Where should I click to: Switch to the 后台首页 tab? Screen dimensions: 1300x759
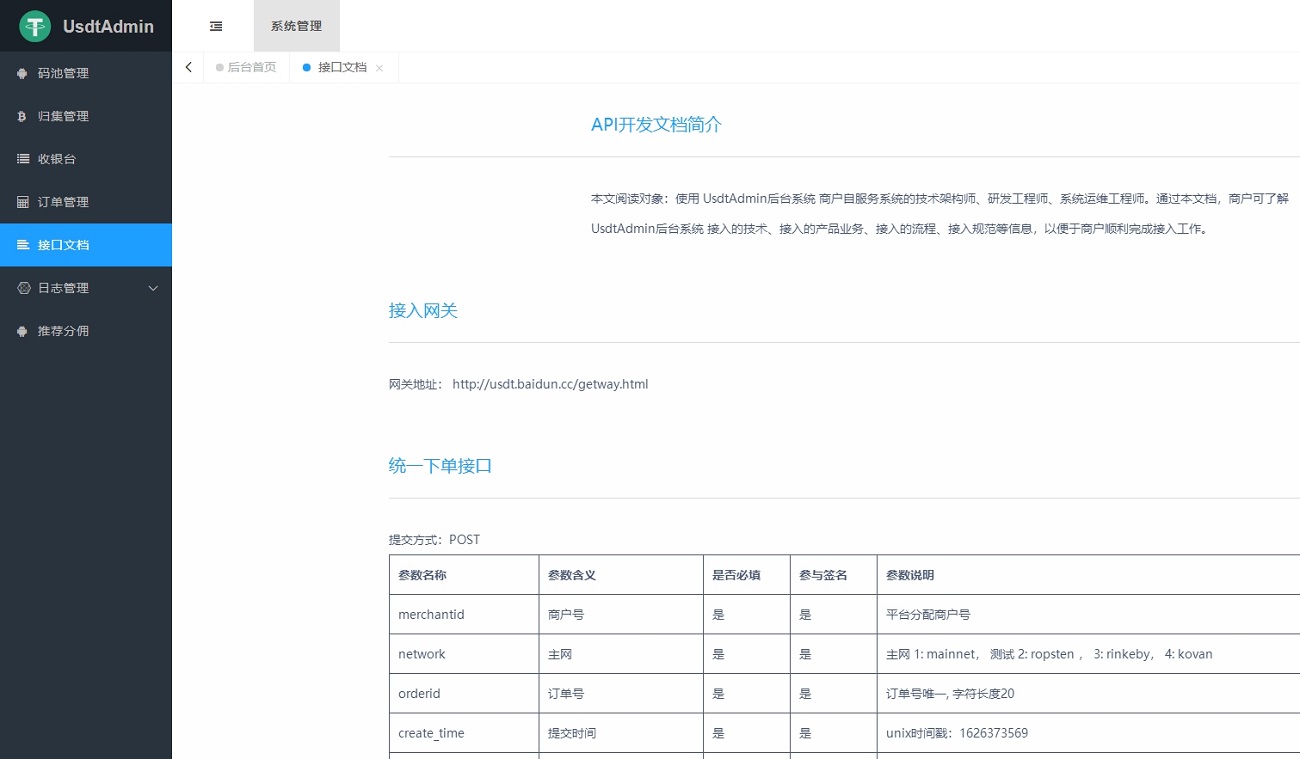pyautogui.click(x=252, y=67)
